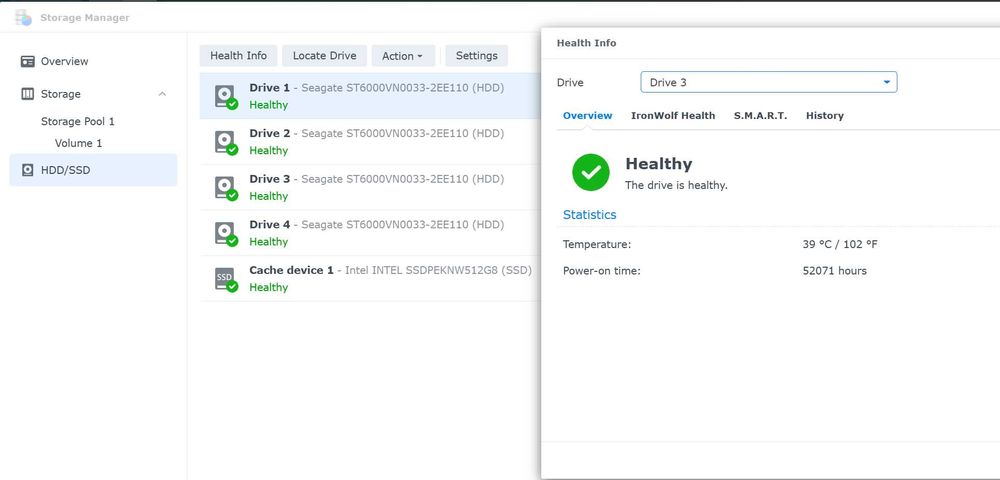Viewport: 1000px width, 480px height.
Task: Select the Drive 1 row text
Action: (376, 88)
